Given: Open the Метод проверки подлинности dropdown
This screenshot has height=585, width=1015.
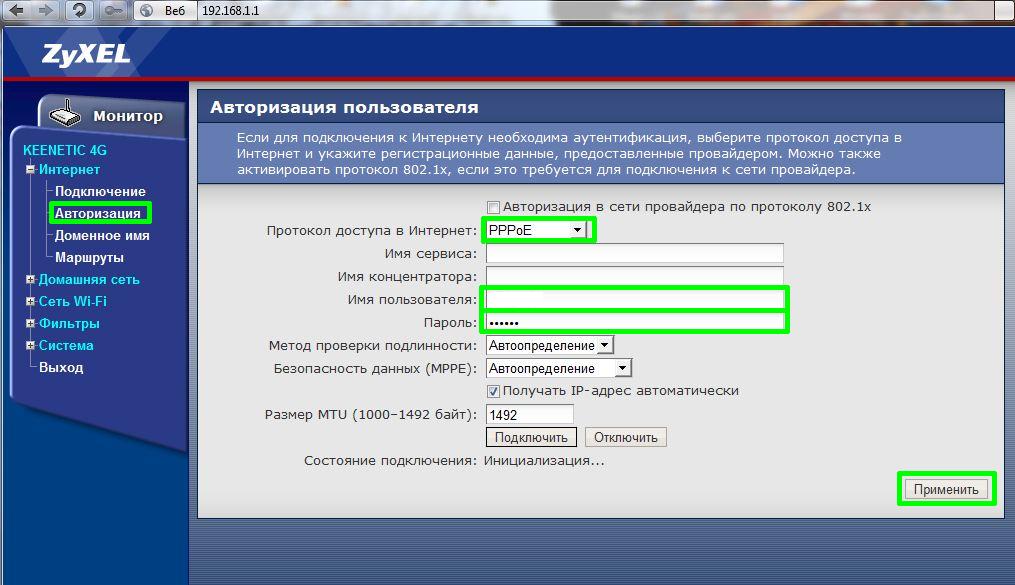Looking at the screenshot, I should pyautogui.click(x=549, y=345).
